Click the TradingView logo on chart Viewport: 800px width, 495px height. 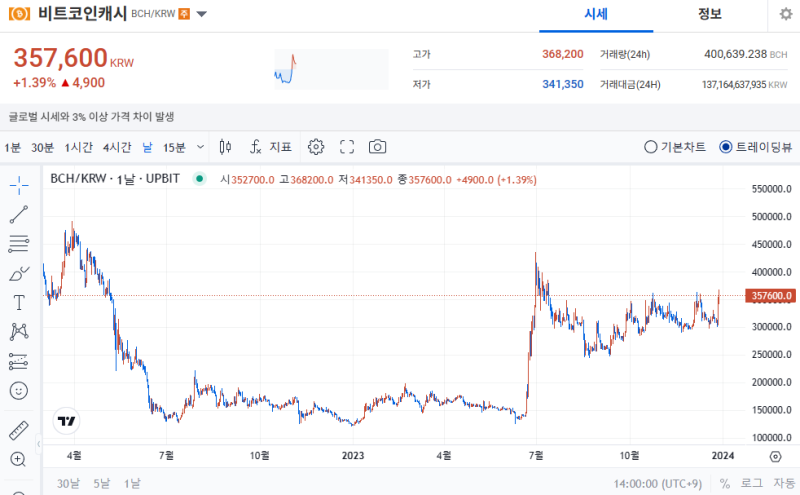(66, 421)
